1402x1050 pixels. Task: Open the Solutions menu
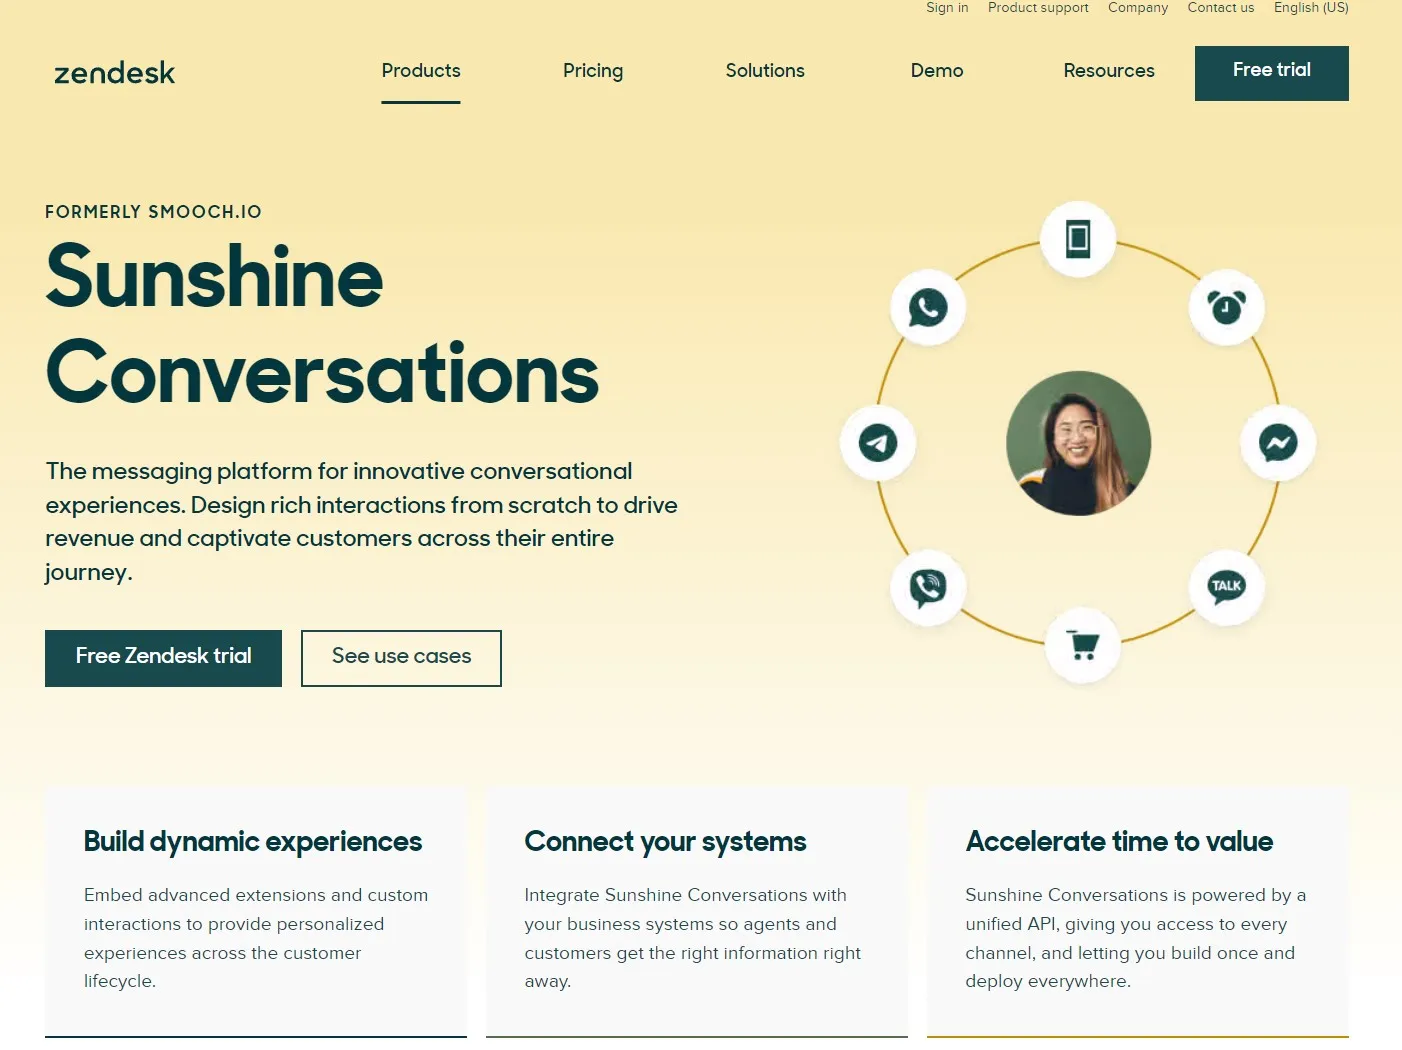coord(765,71)
